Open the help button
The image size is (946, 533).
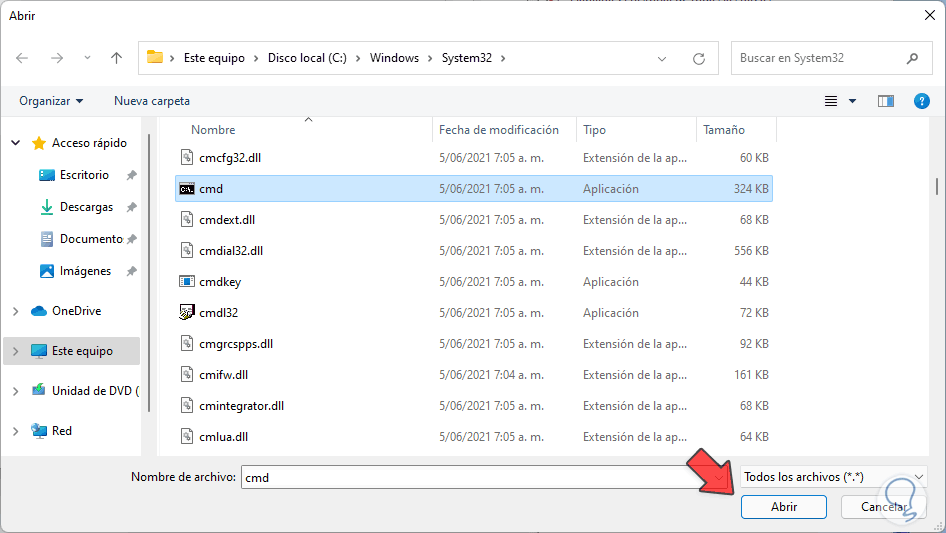tap(921, 101)
